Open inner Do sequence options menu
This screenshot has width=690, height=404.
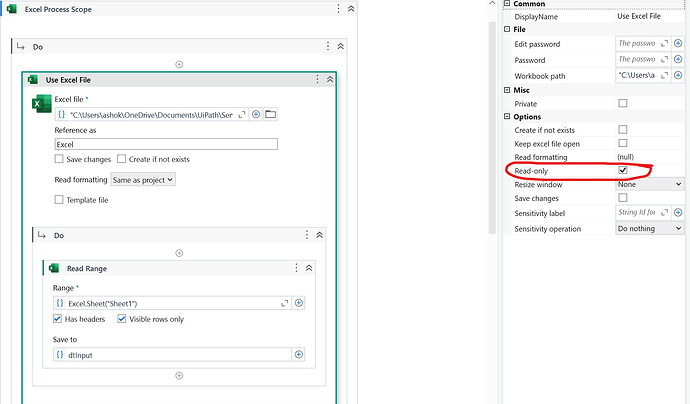coord(307,235)
